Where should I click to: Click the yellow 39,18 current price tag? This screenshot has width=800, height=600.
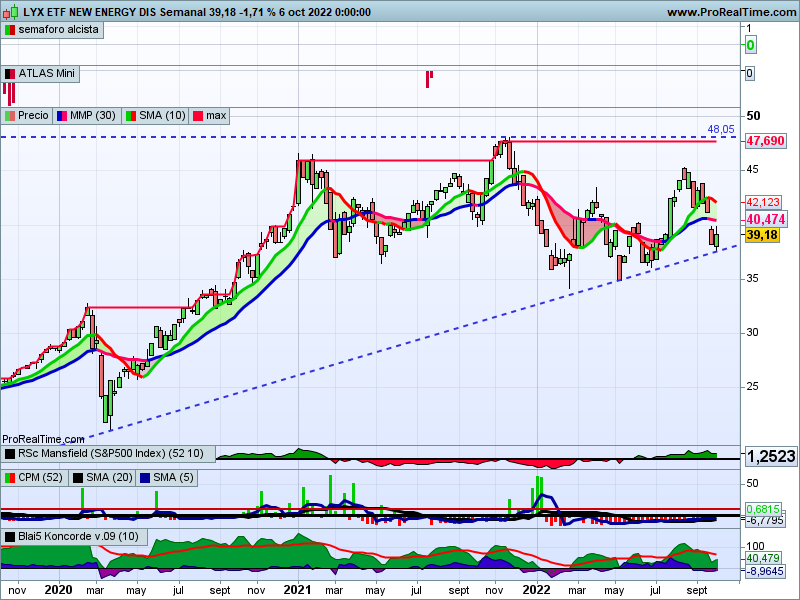click(x=762, y=235)
